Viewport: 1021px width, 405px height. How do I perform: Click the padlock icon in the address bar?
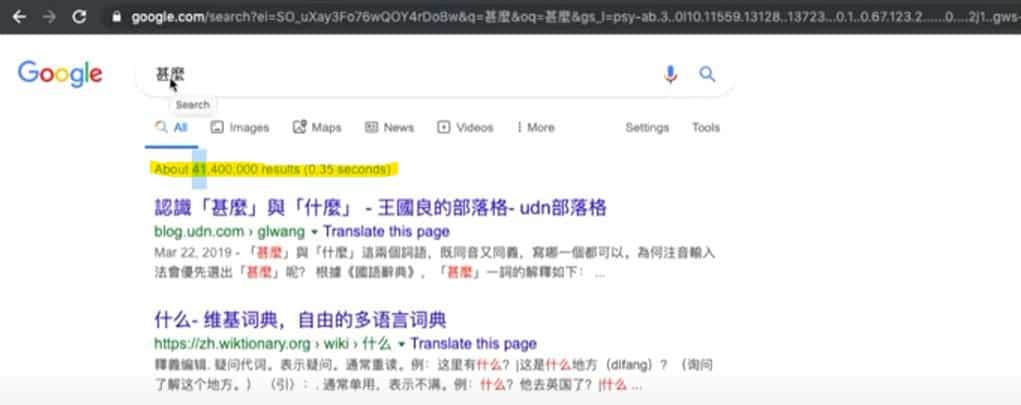pos(117,17)
